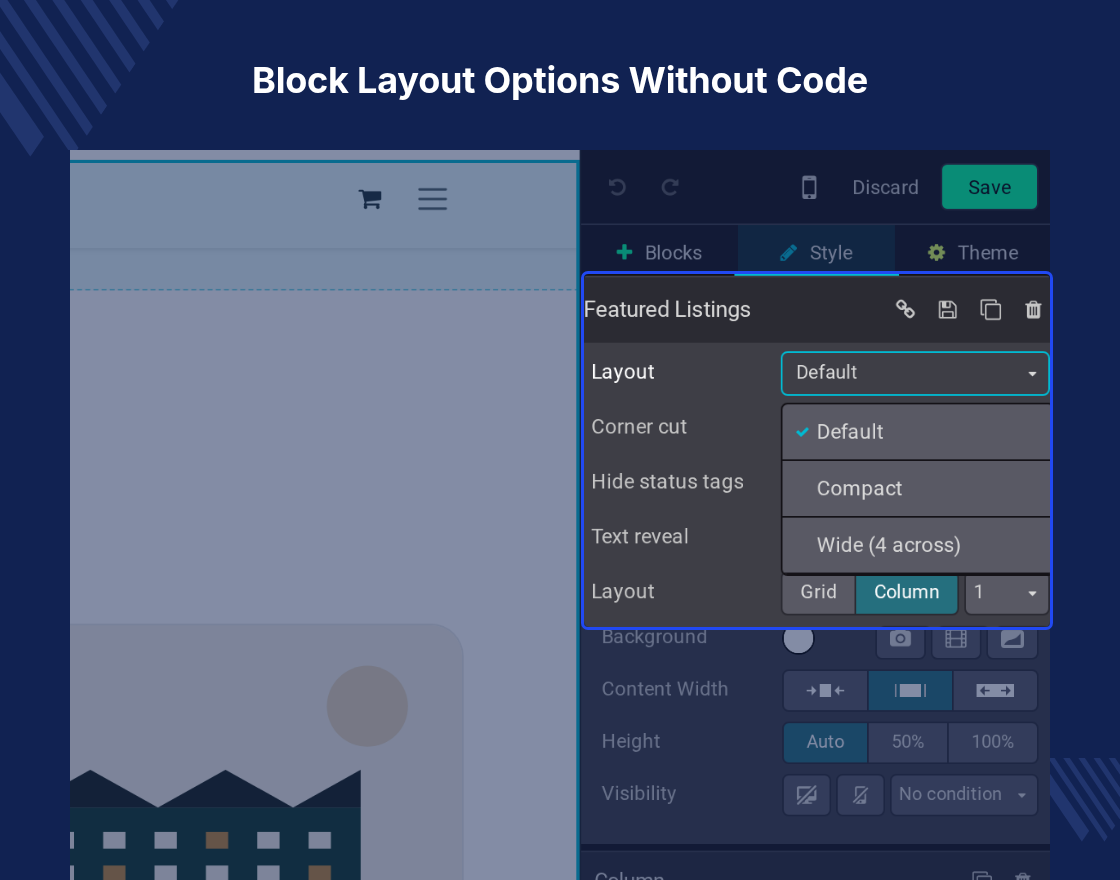Set Height to 100%
Viewport: 1120px width, 880px height.
coord(993,742)
